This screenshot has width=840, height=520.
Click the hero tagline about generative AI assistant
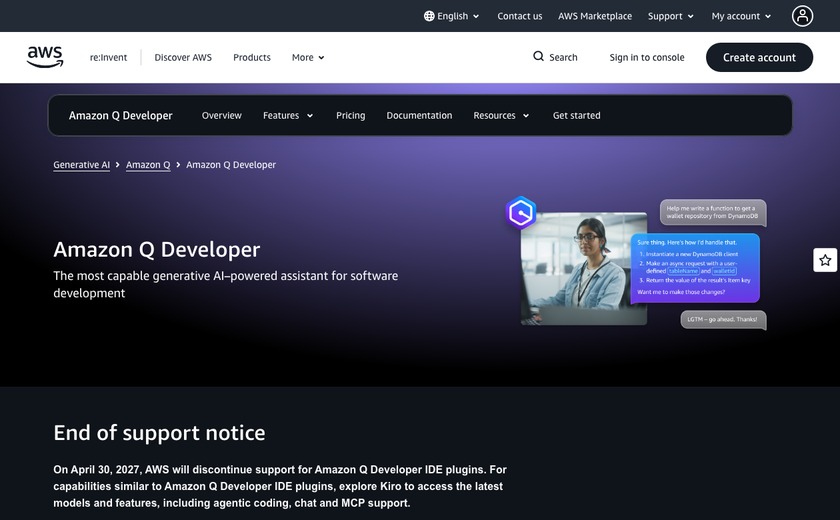pyautogui.click(x=226, y=284)
